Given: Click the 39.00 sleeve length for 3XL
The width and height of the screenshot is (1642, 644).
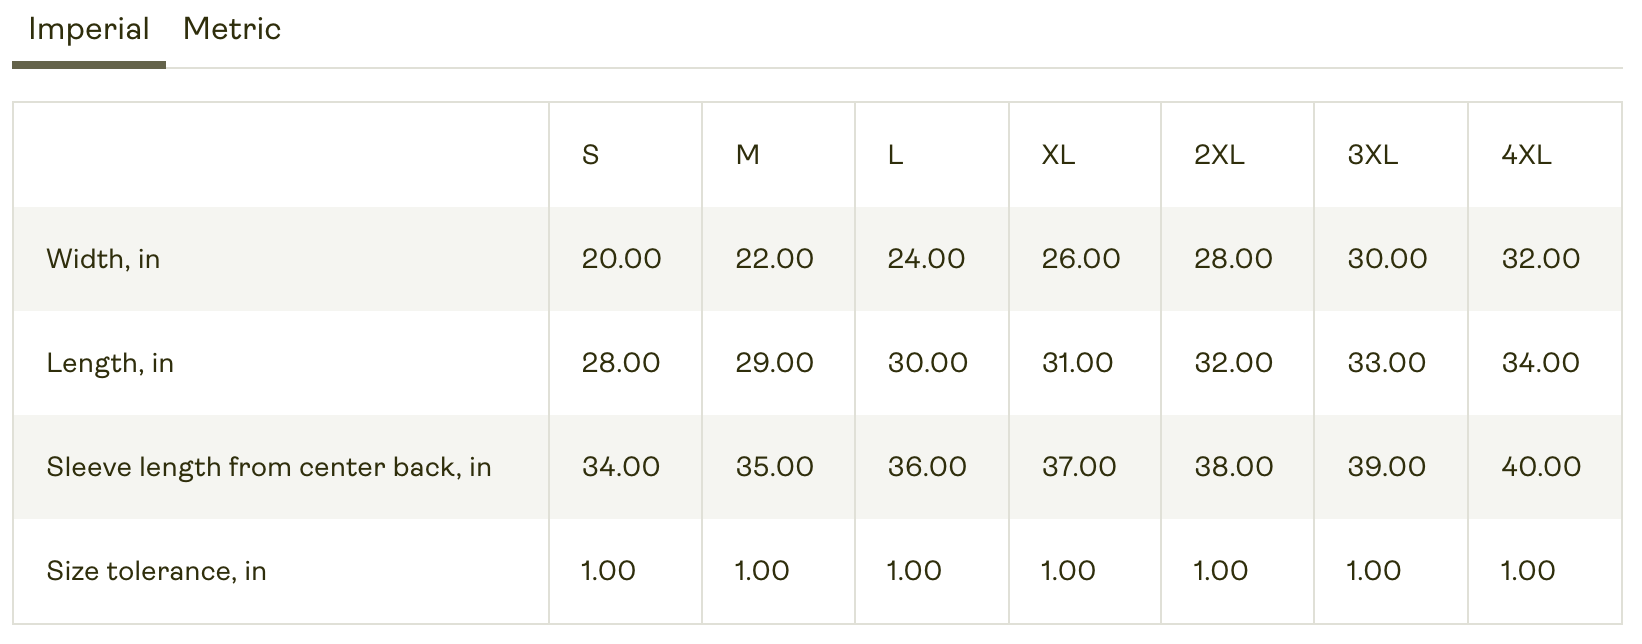Looking at the screenshot, I should click(x=1387, y=467).
